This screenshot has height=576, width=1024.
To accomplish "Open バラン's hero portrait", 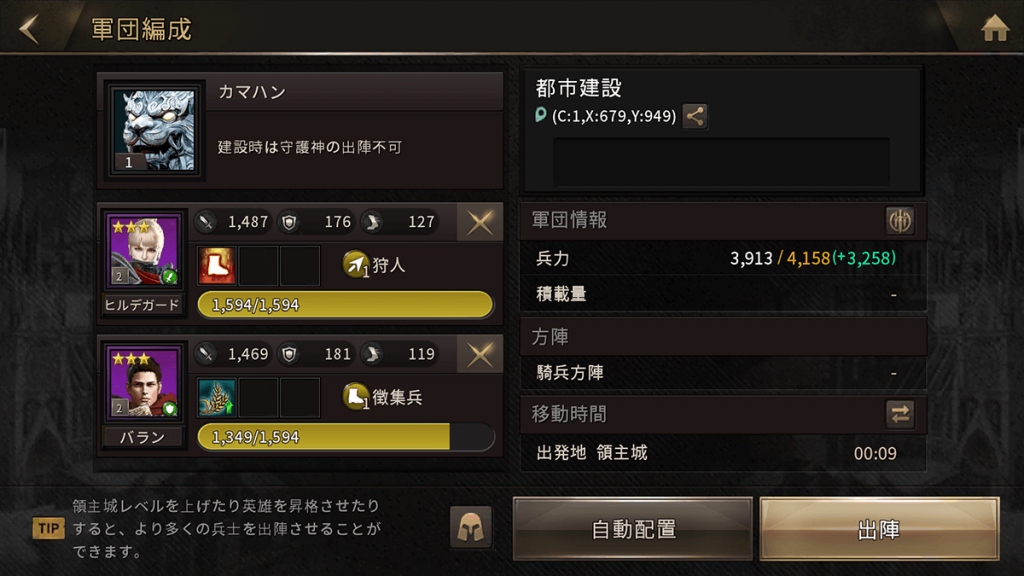I will pos(143,383).
